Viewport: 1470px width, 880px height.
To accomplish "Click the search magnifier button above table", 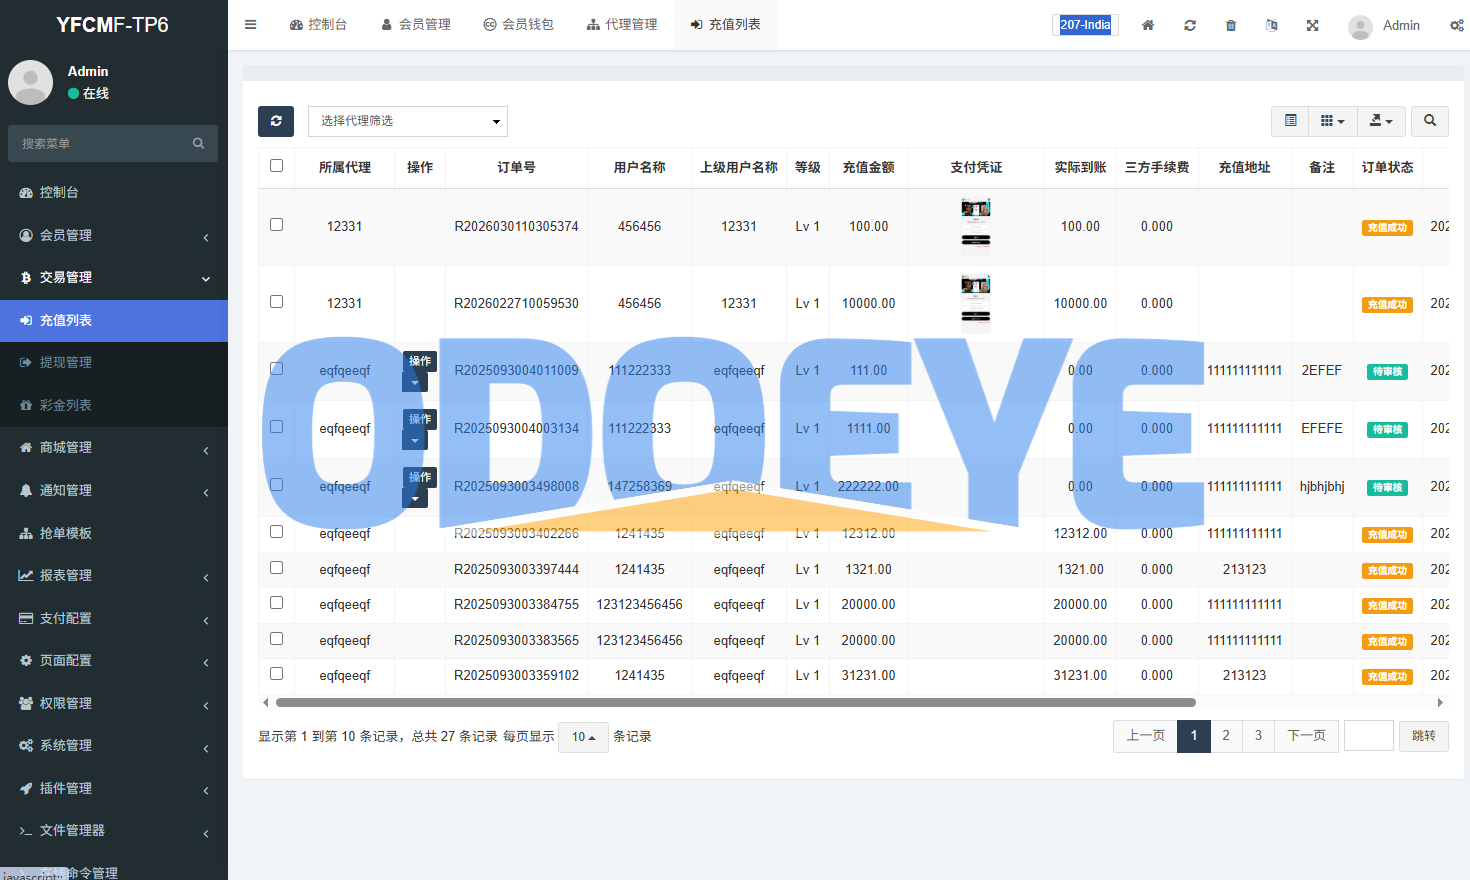I will point(1430,121).
